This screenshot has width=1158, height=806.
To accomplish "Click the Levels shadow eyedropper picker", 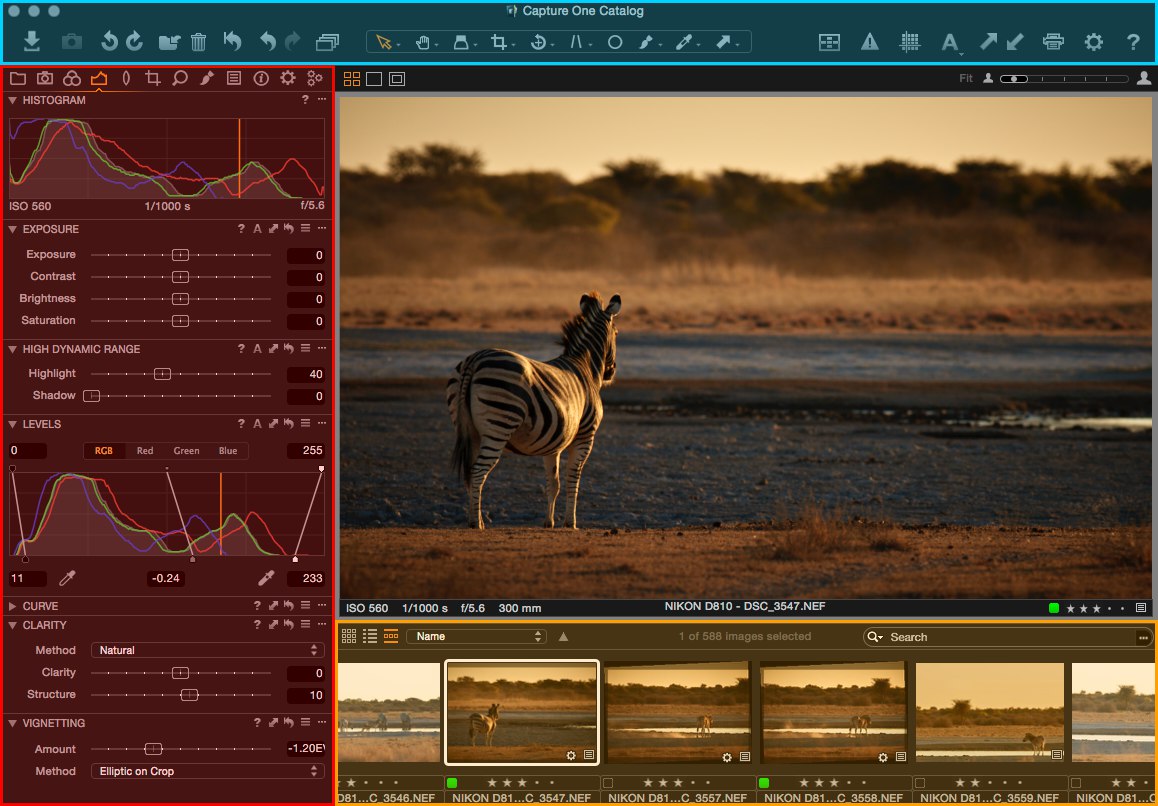I will (67, 578).
